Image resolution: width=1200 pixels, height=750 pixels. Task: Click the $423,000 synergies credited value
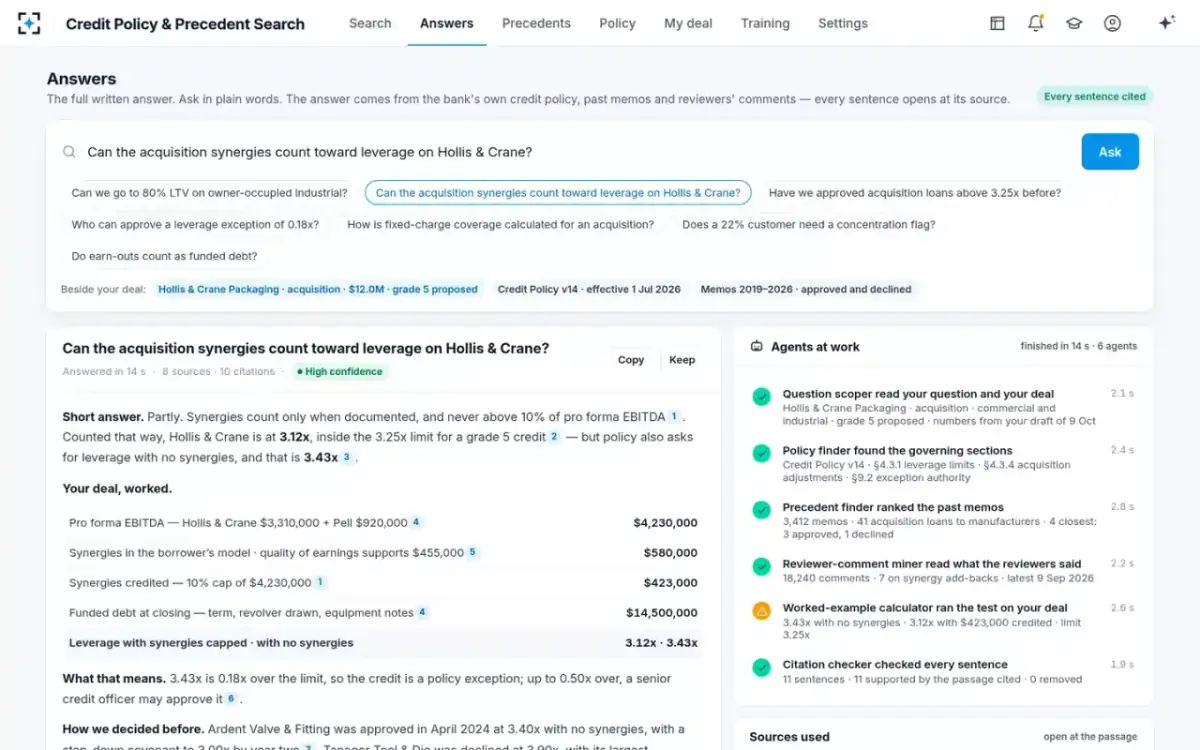(x=671, y=582)
